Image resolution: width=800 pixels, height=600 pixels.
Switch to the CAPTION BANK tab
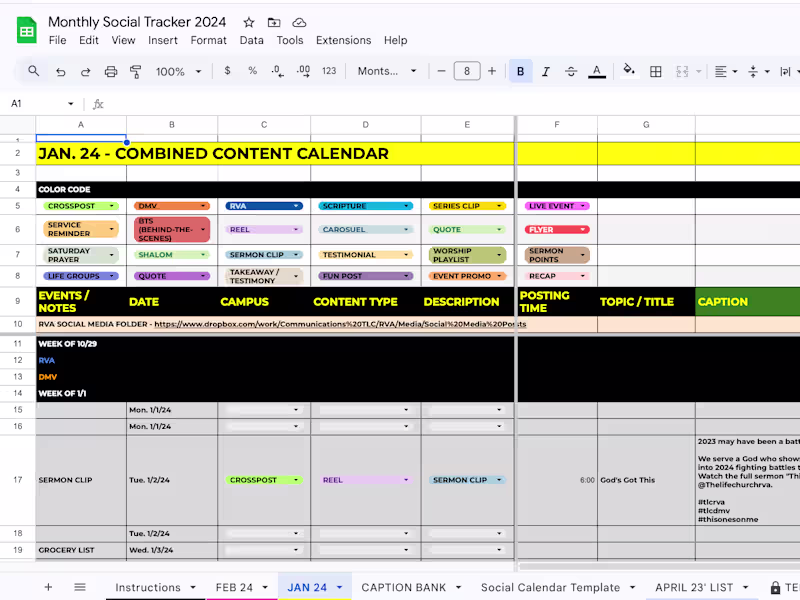[405, 587]
